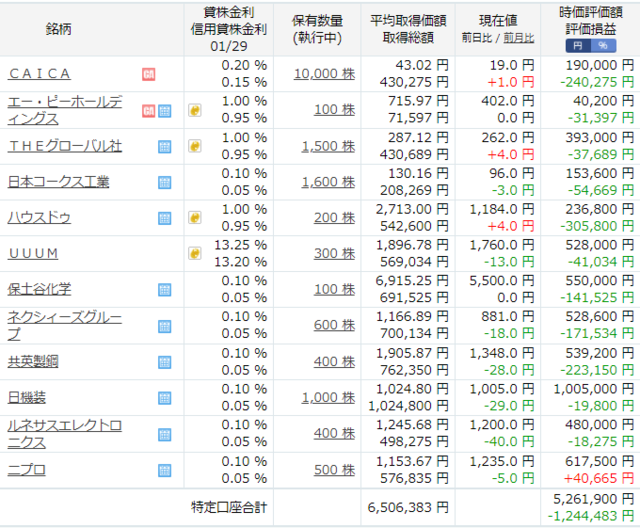
Task: Click ハウスドゥ loss -305,800 円
Action: click(x=597, y=226)
